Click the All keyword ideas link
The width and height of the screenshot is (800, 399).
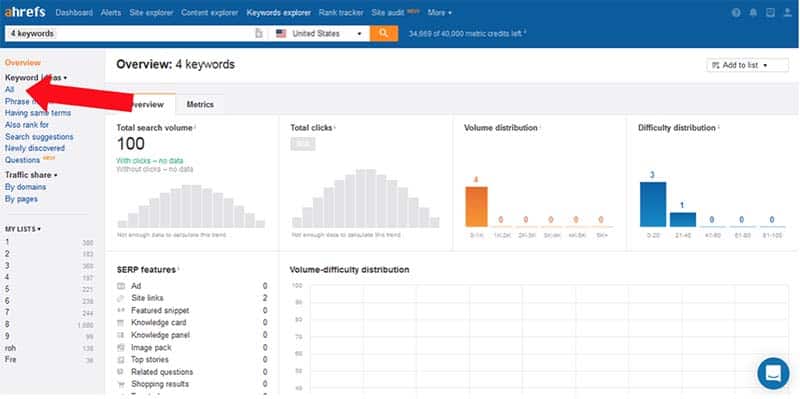9,89
